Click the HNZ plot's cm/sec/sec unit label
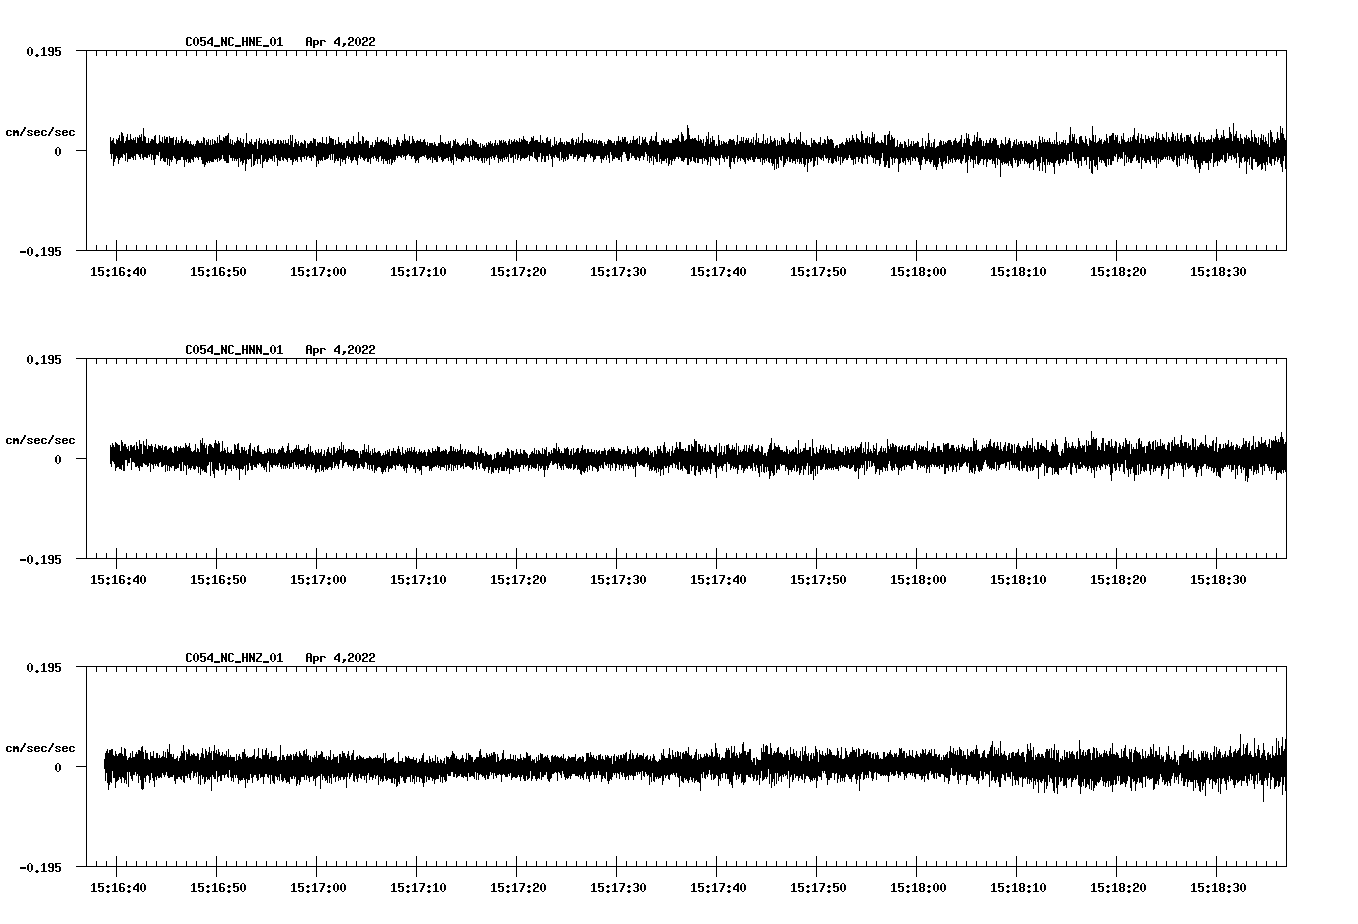The height and width of the screenshot is (924, 1358). click(x=40, y=748)
